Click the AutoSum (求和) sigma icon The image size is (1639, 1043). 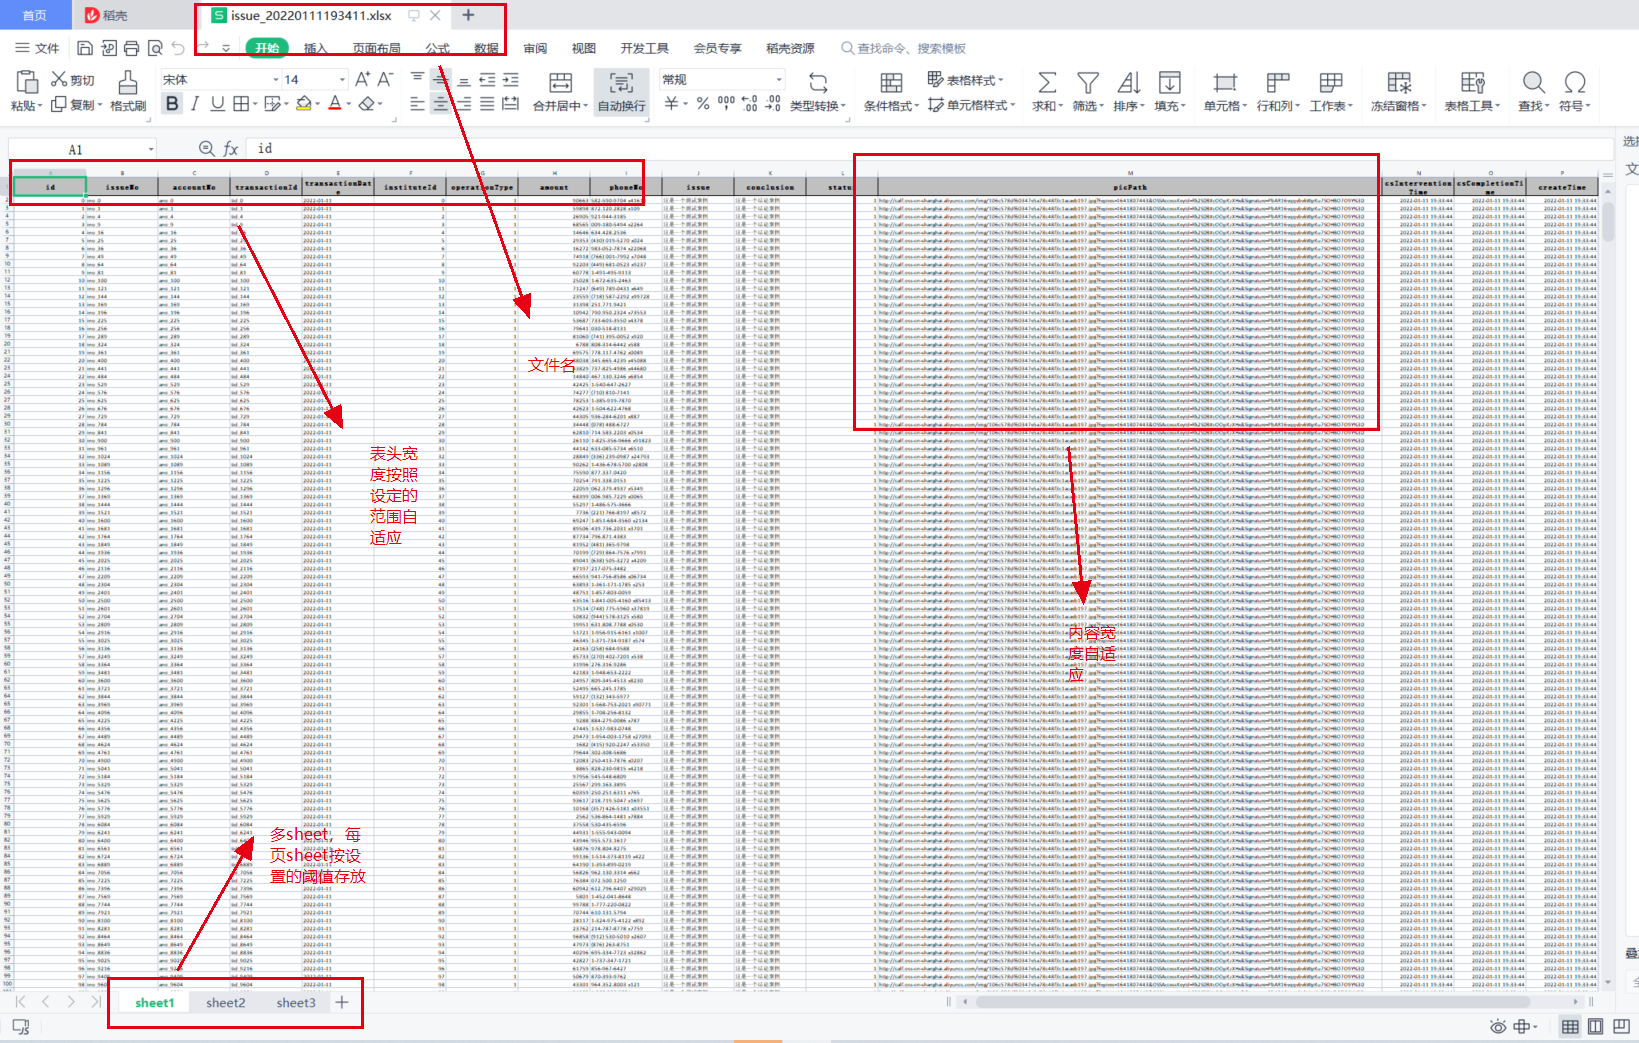click(x=1047, y=82)
